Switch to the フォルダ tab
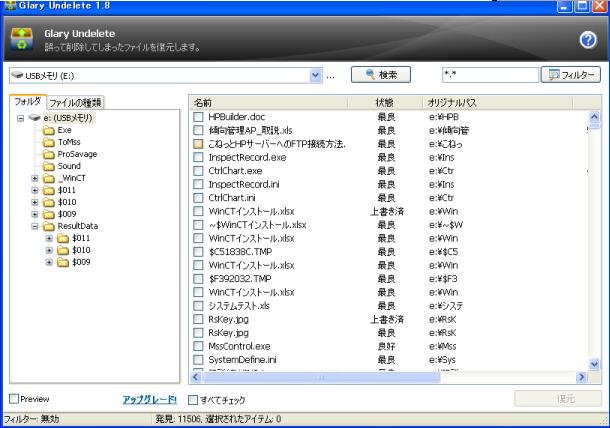This screenshot has height=428, width=610. coord(28,102)
